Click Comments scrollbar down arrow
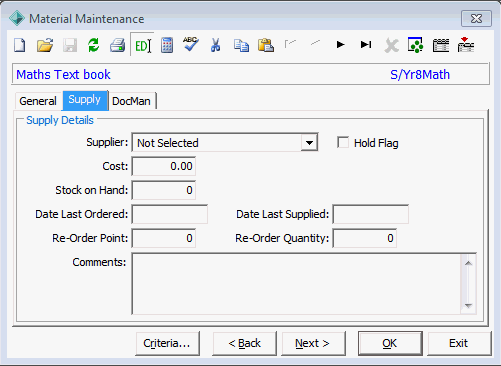This screenshot has width=501, height=366. 468,305
